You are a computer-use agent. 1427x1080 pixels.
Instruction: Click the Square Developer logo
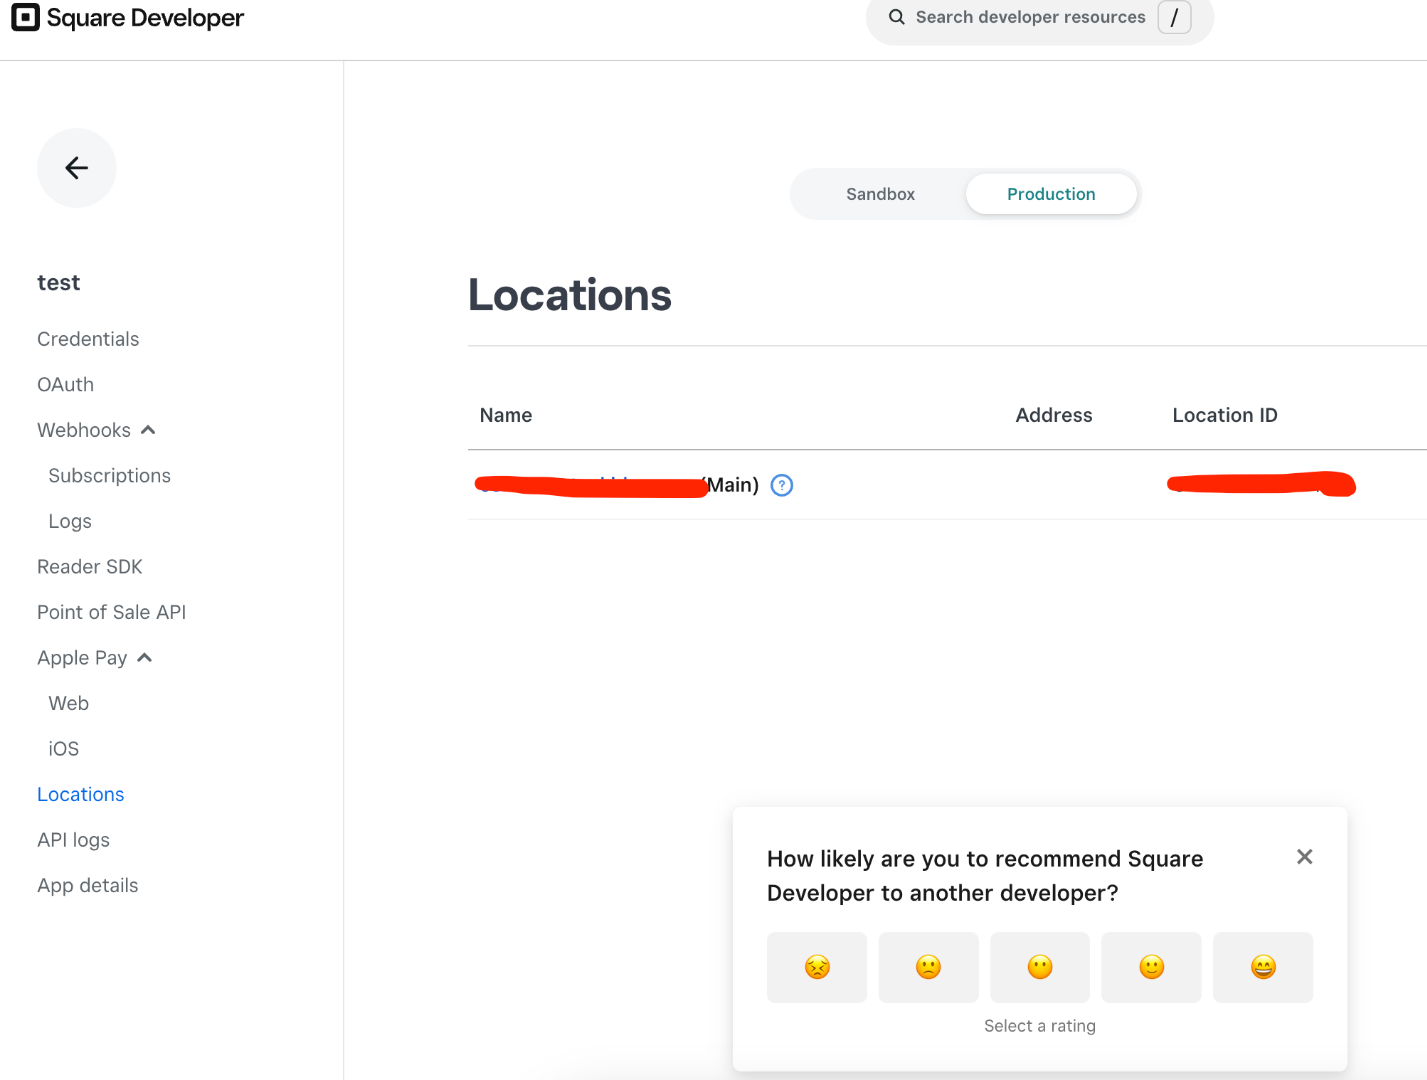(x=128, y=18)
